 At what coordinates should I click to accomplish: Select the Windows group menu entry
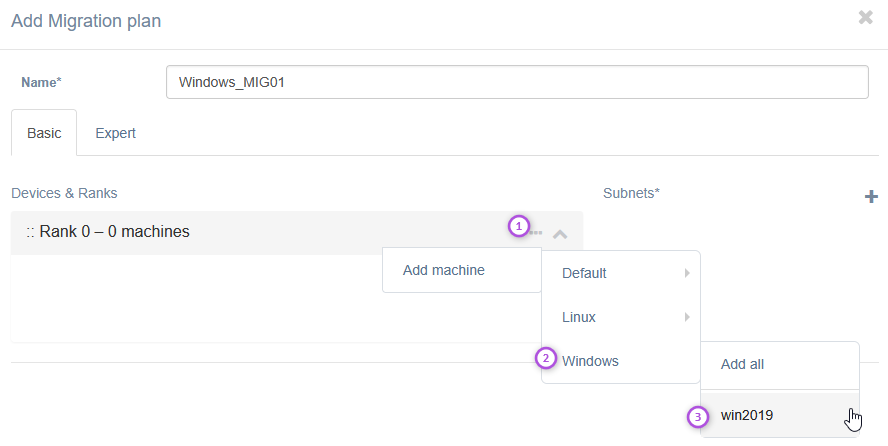click(590, 361)
